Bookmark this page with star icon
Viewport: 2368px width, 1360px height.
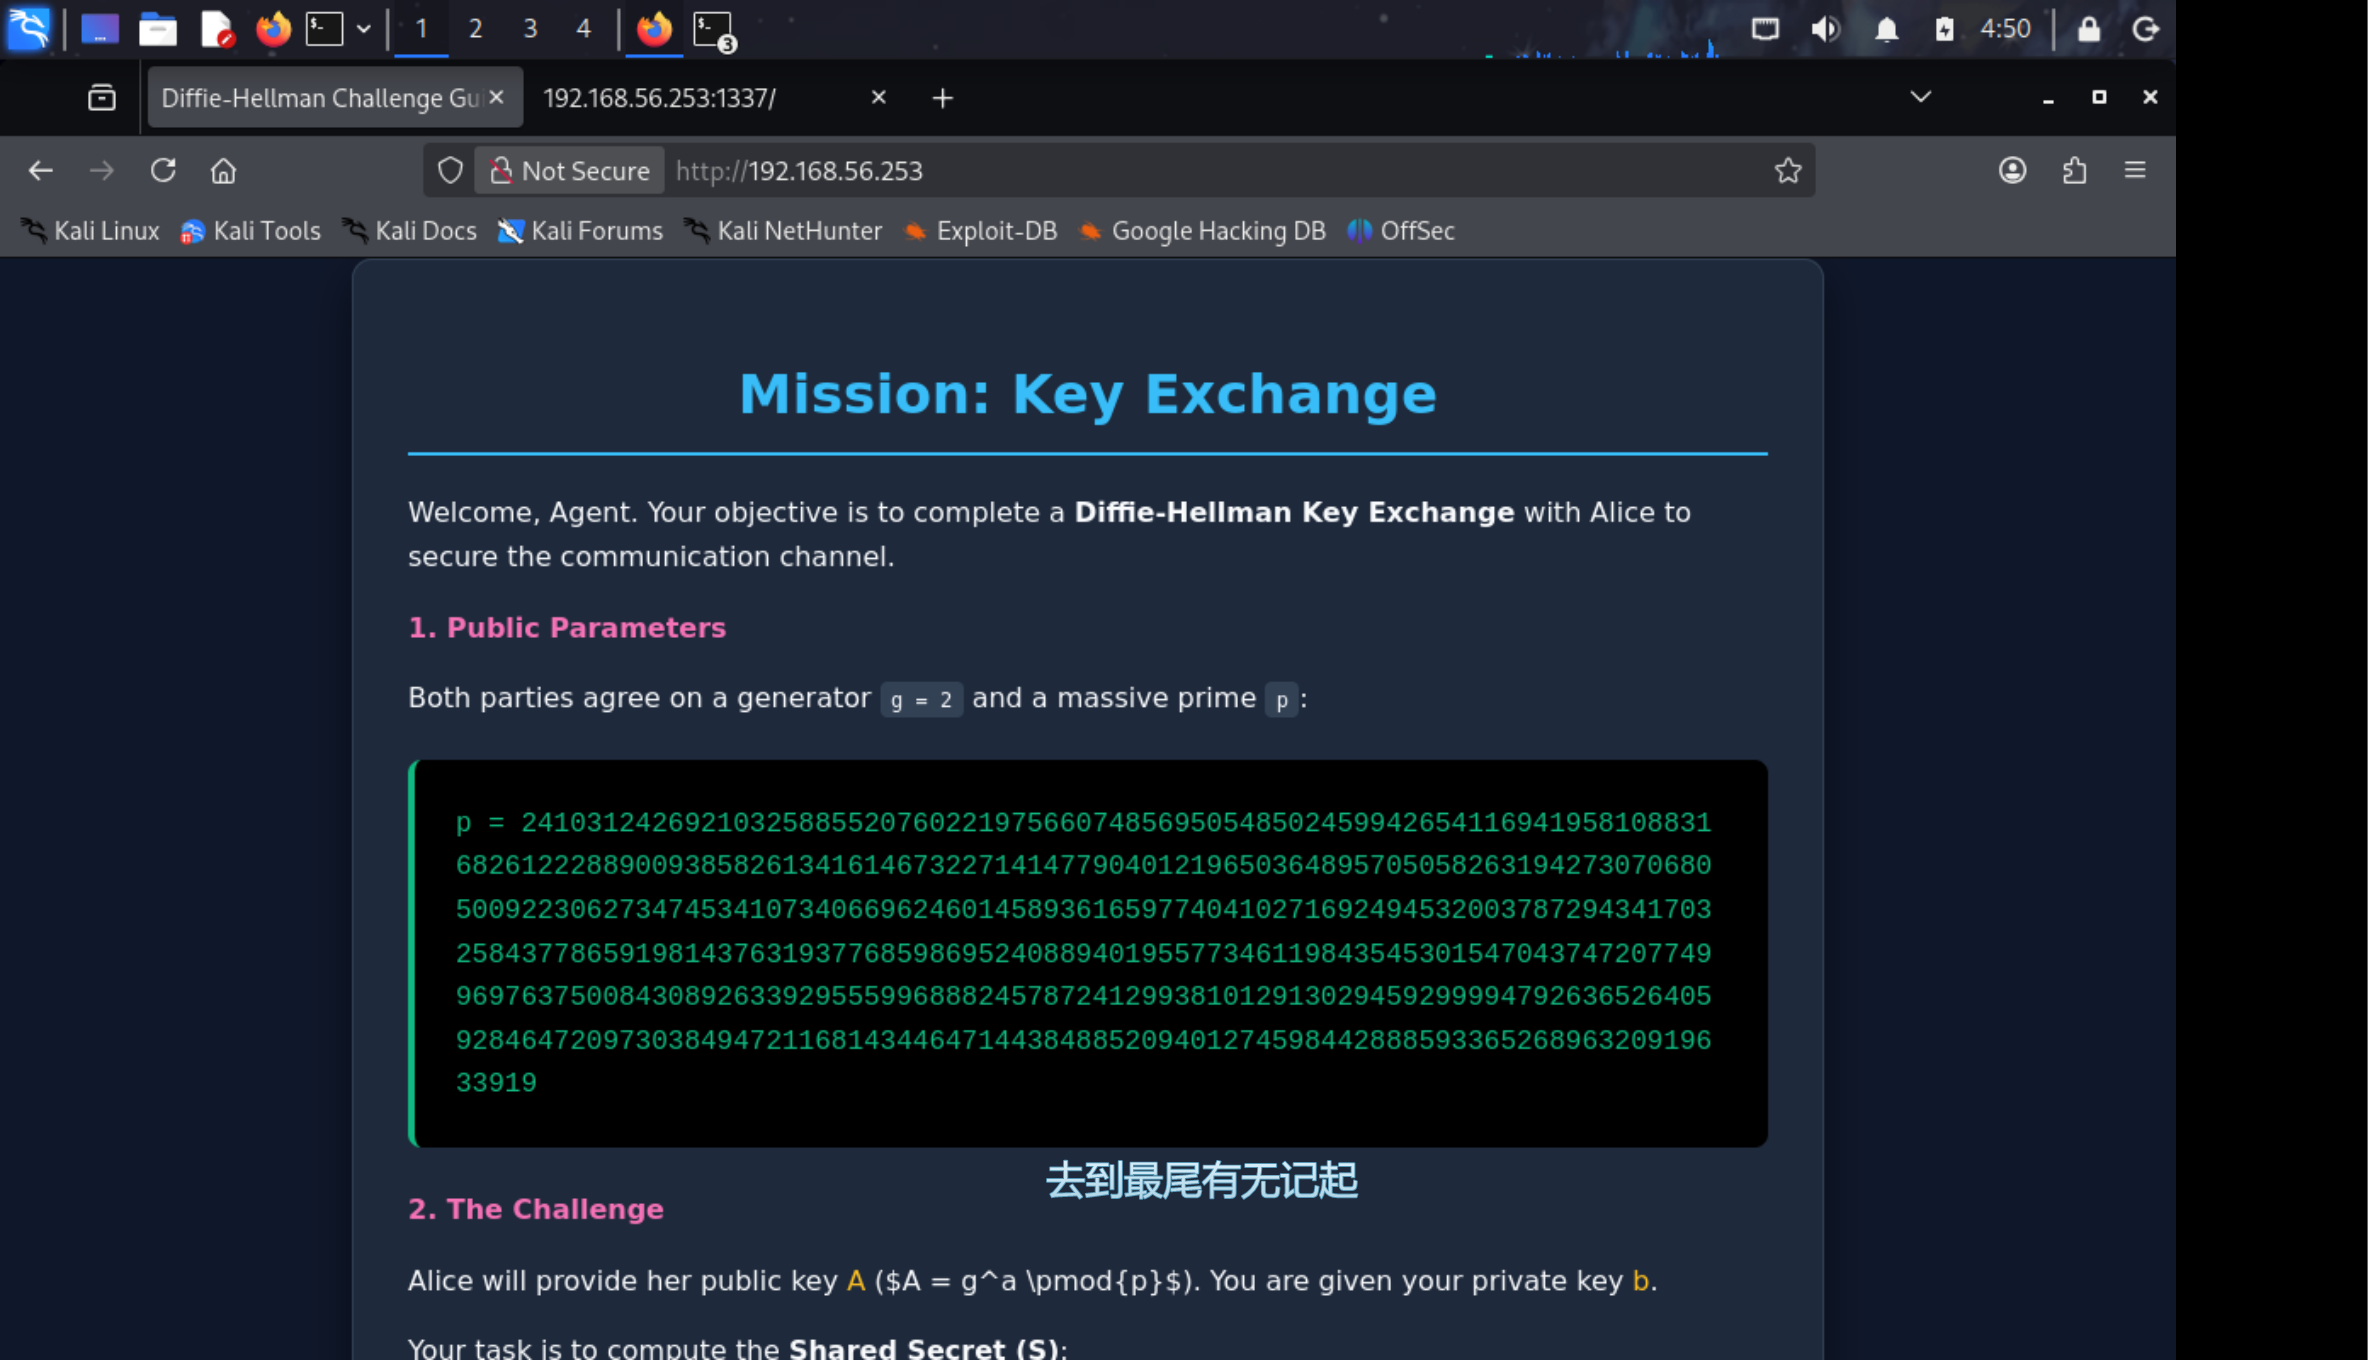tap(1787, 171)
